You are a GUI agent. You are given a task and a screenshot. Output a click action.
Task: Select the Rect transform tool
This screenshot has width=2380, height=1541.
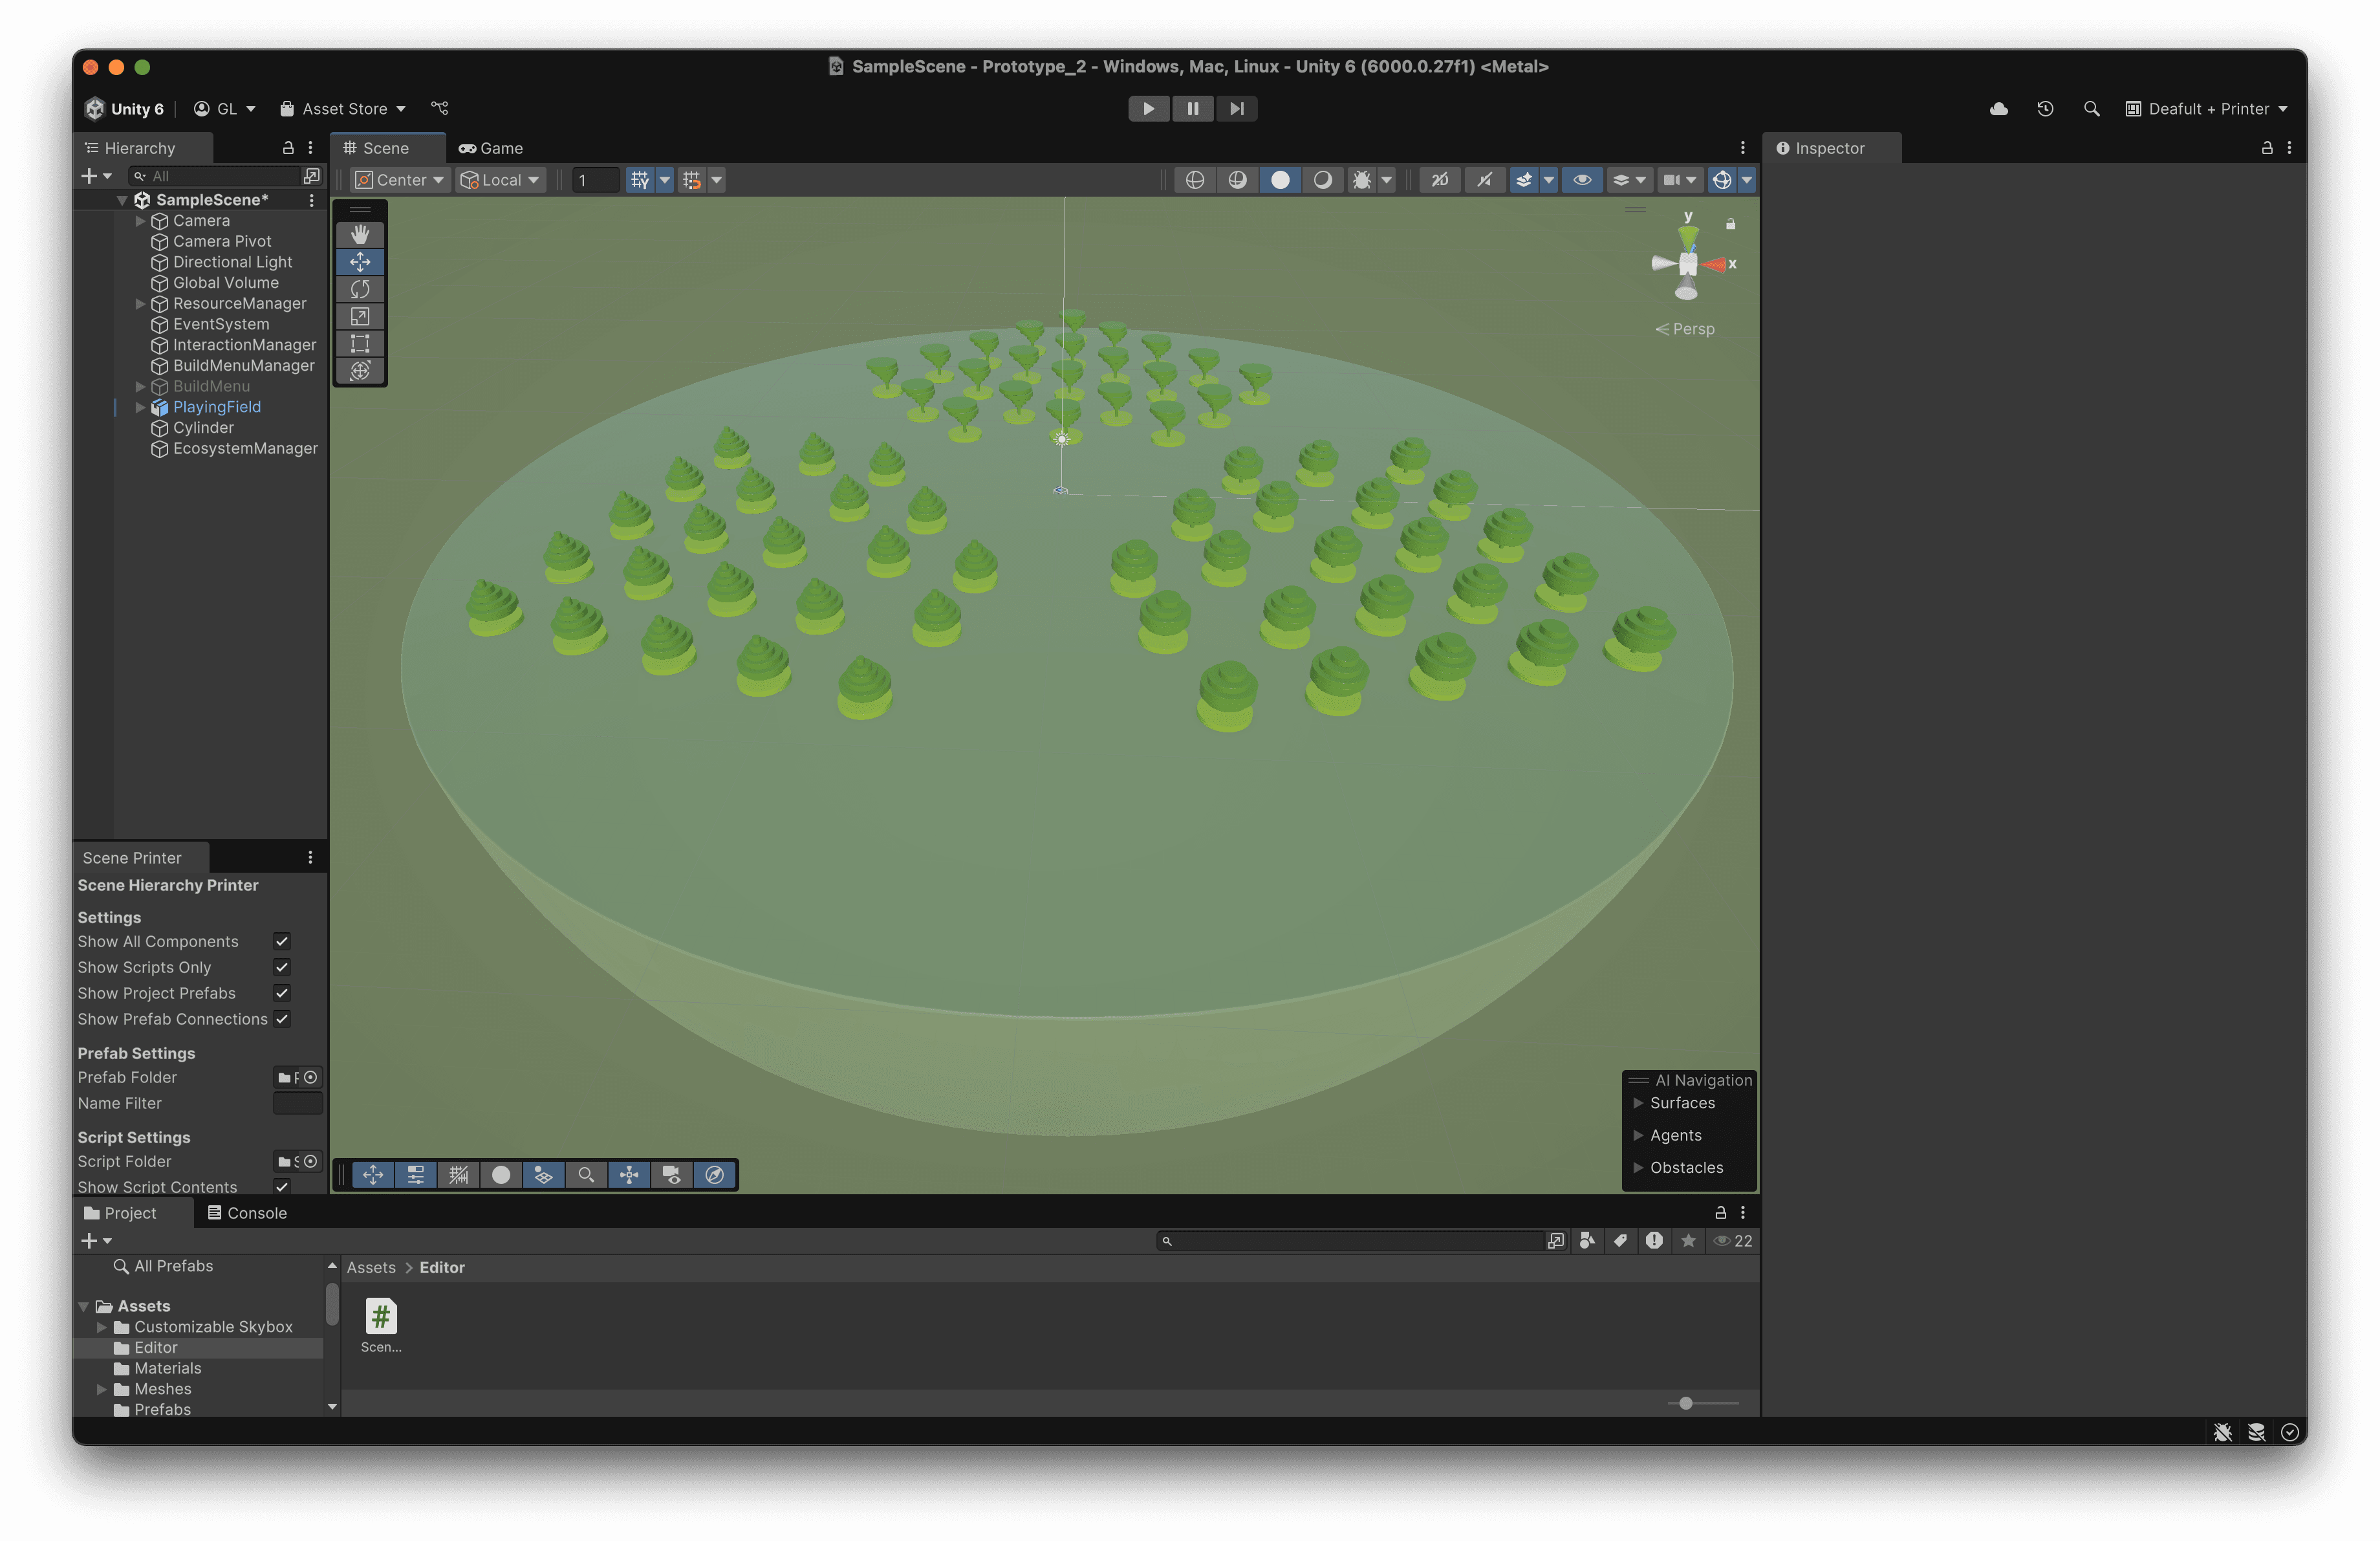[360, 343]
